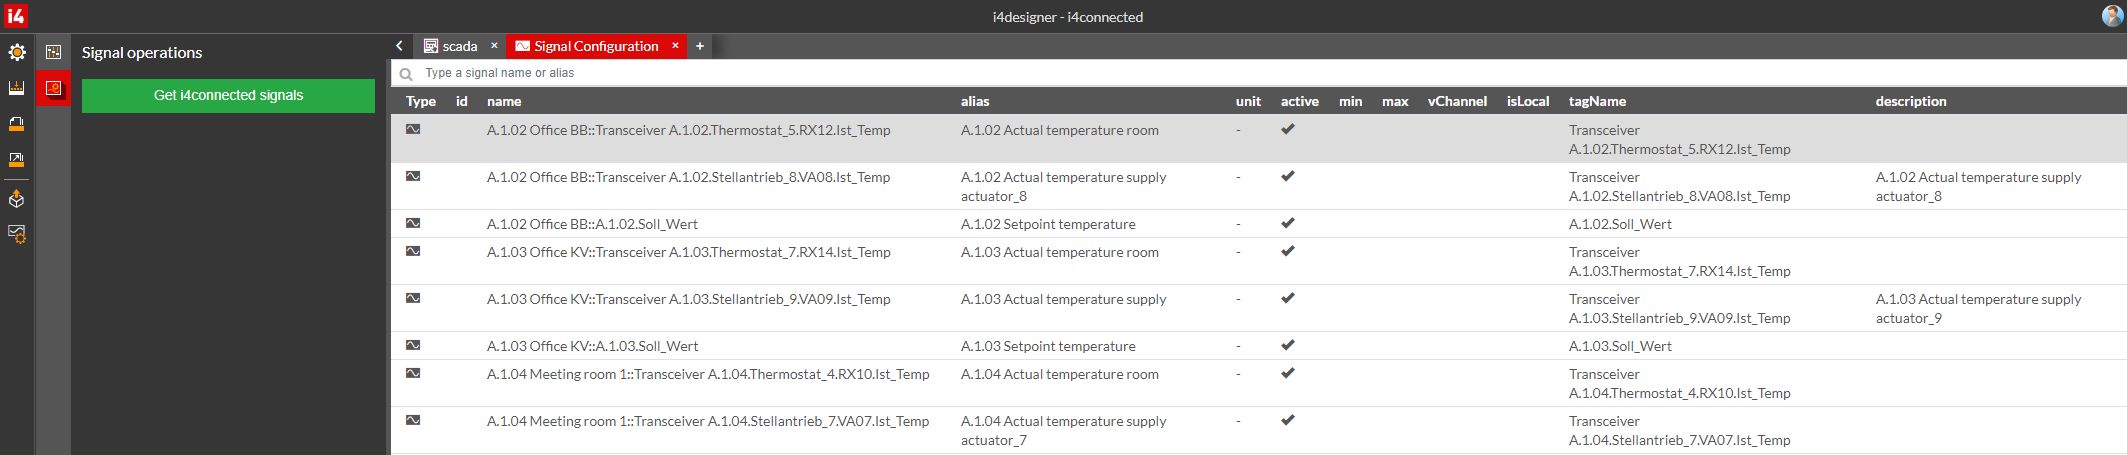Screen dimensions: 2127x455
Task: Add a new tab with plus button
Action: click(x=700, y=46)
